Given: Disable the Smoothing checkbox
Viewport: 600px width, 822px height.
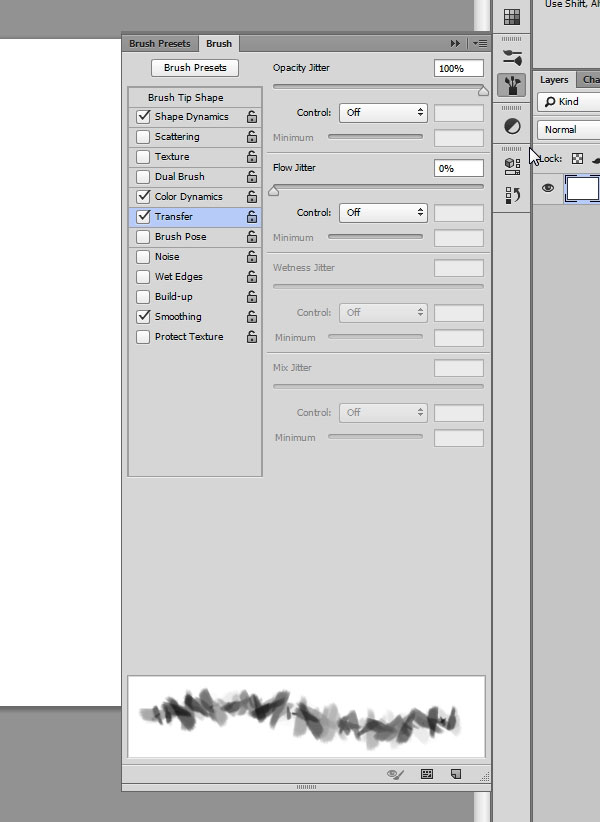Looking at the screenshot, I should (x=143, y=317).
